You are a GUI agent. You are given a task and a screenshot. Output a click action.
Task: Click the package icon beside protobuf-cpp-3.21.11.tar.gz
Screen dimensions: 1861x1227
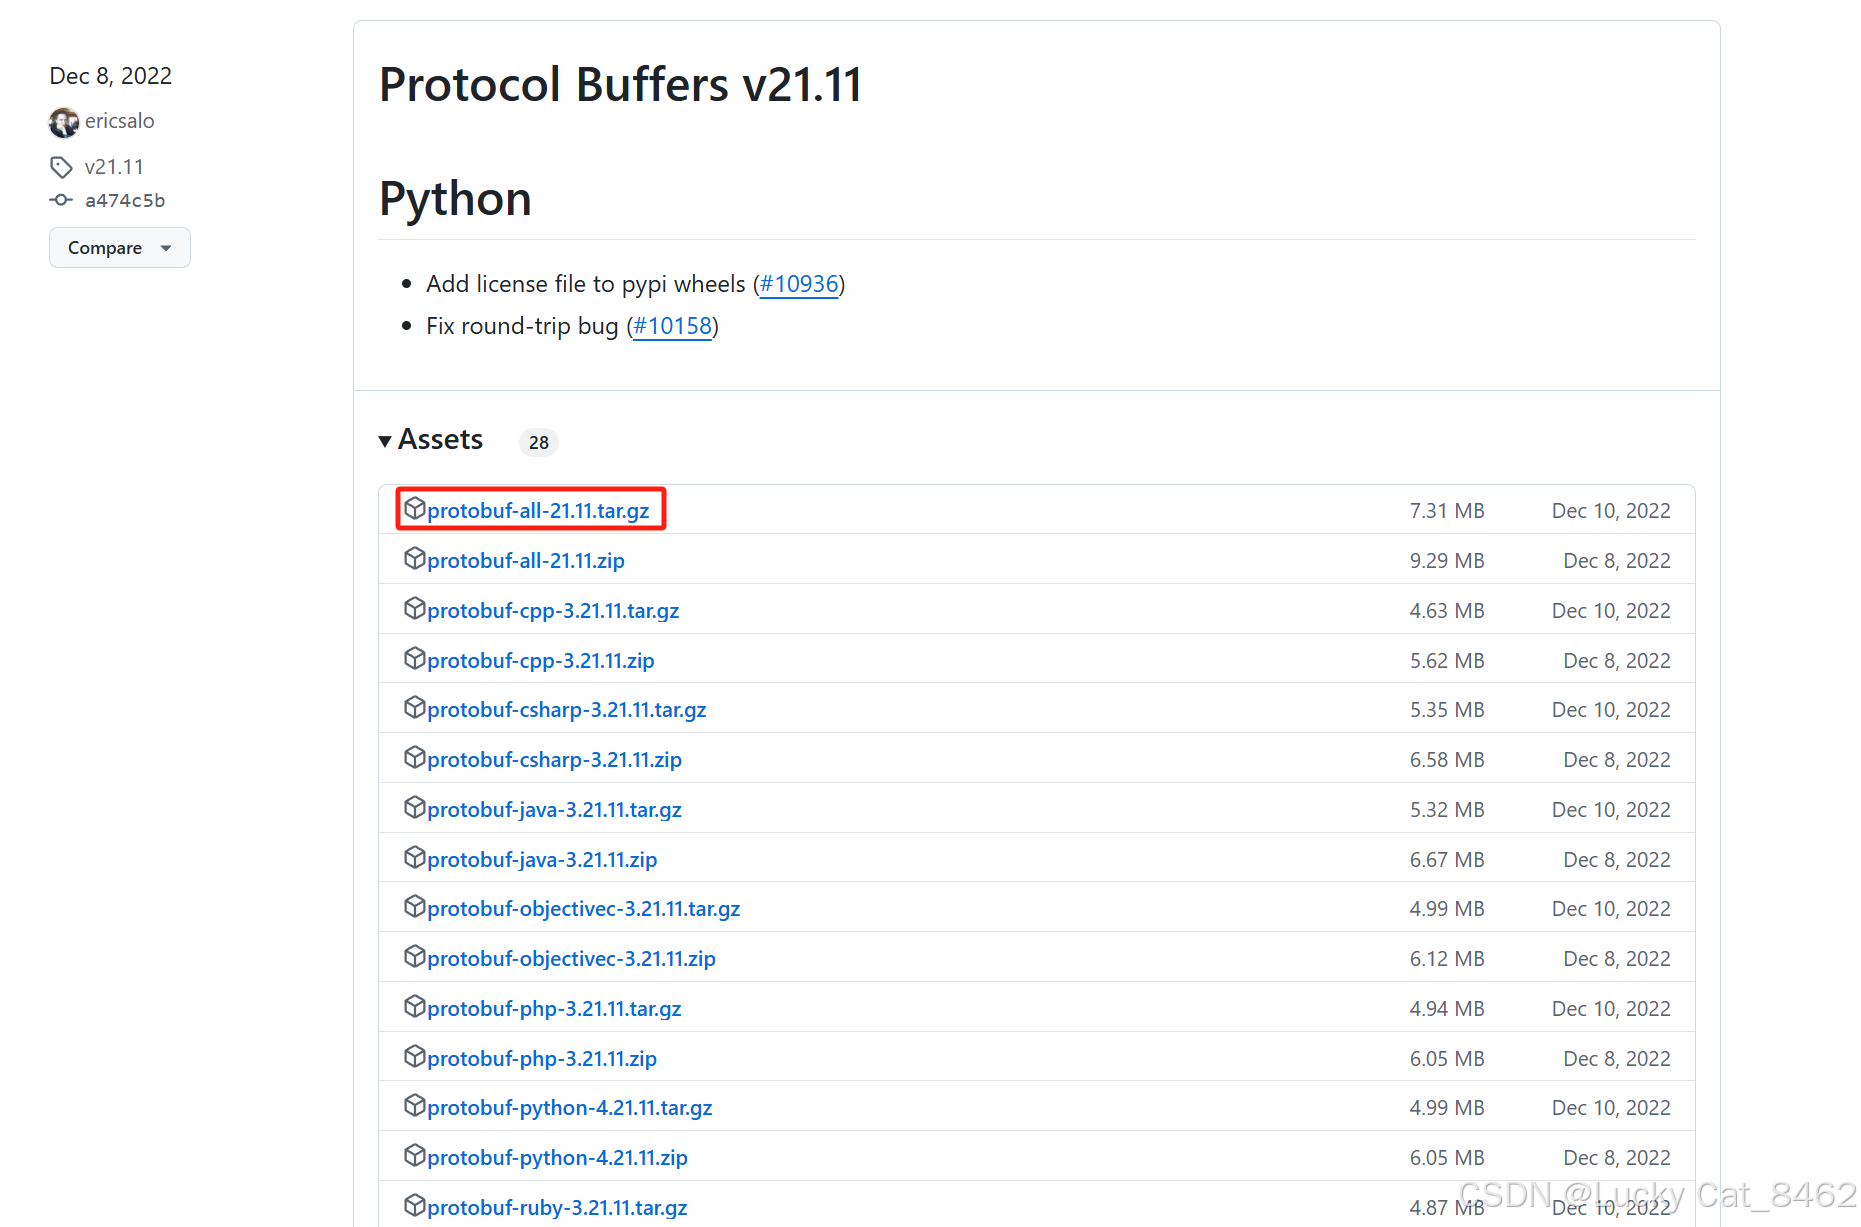tap(415, 608)
